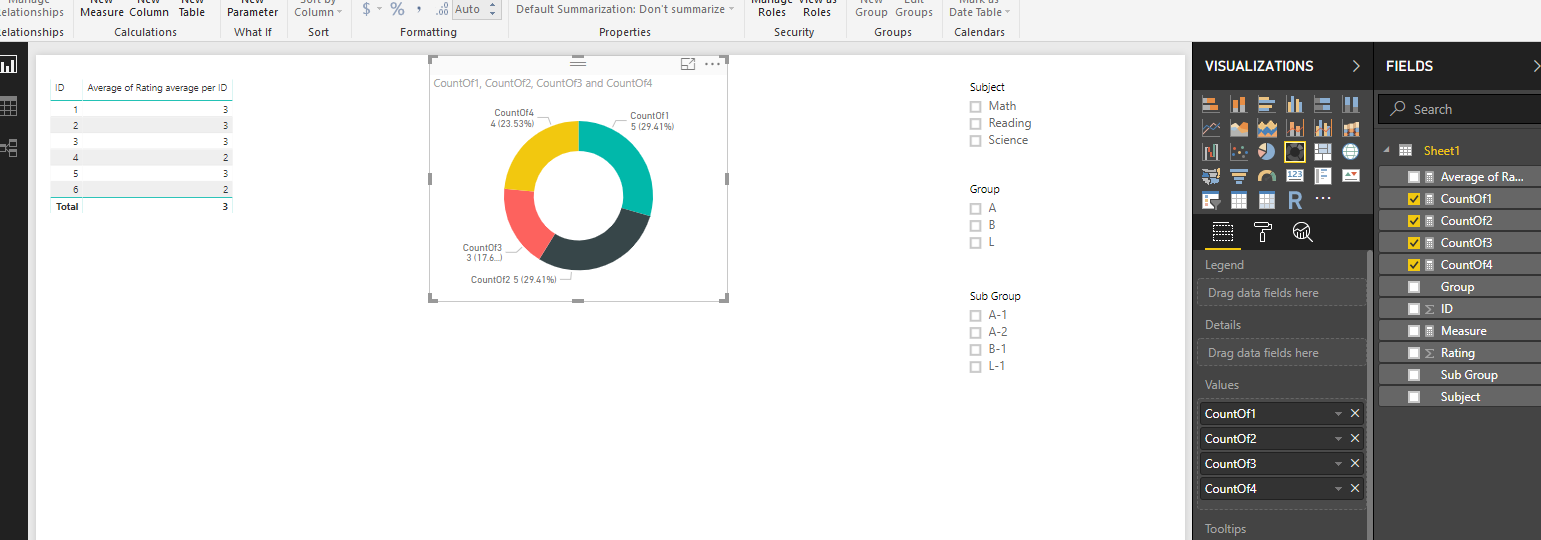Choose the Stacked column chart visual
Image resolution: width=1541 pixels, height=540 pixels.
point(1239,104)
